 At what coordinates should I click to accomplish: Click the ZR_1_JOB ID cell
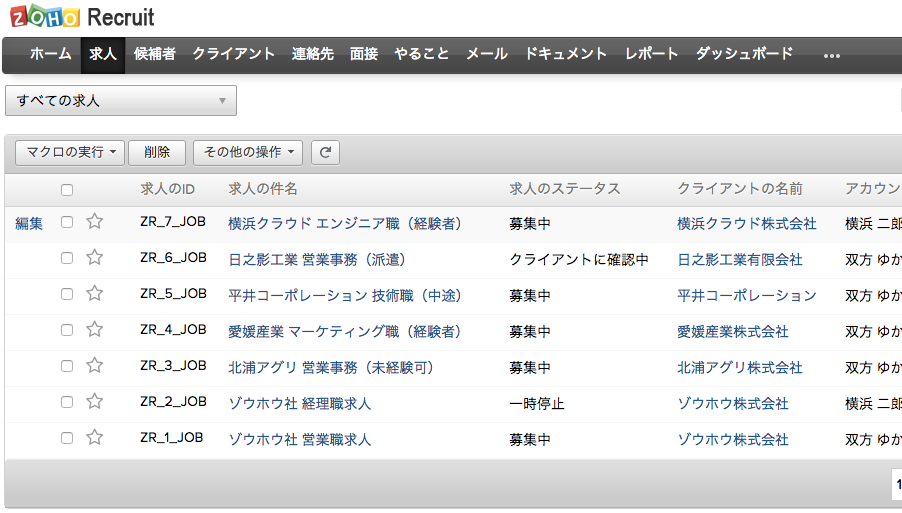[171, 438]
